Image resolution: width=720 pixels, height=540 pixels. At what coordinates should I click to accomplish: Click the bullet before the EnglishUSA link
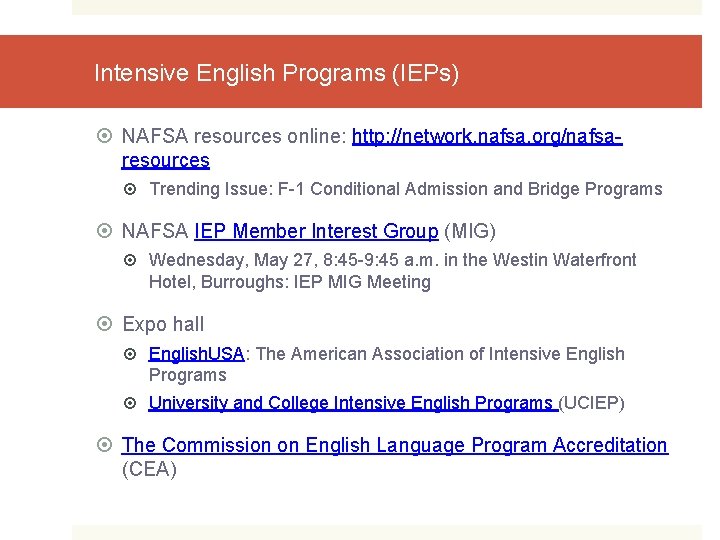coord(134,354)
